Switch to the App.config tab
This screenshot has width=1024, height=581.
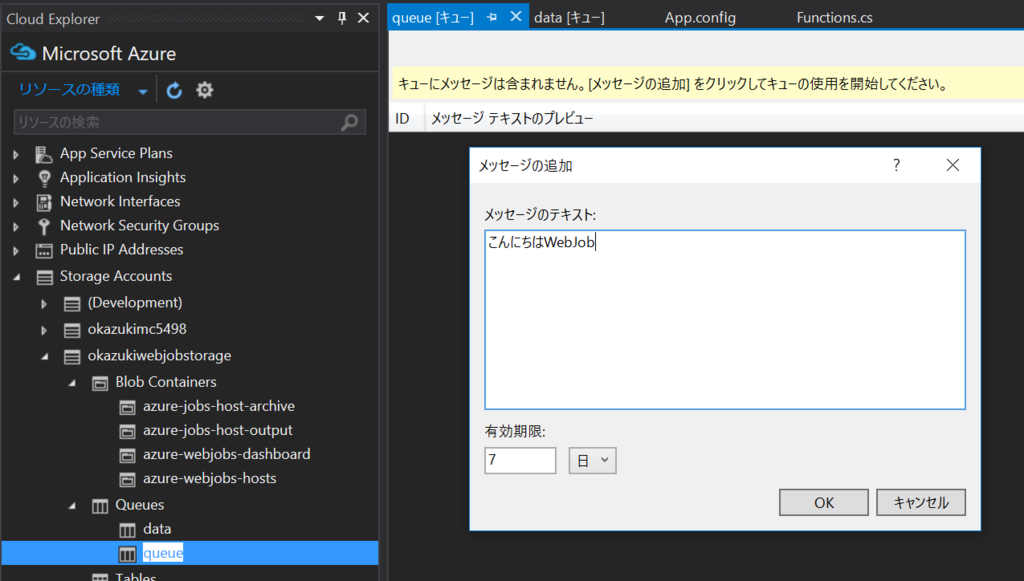700,18
